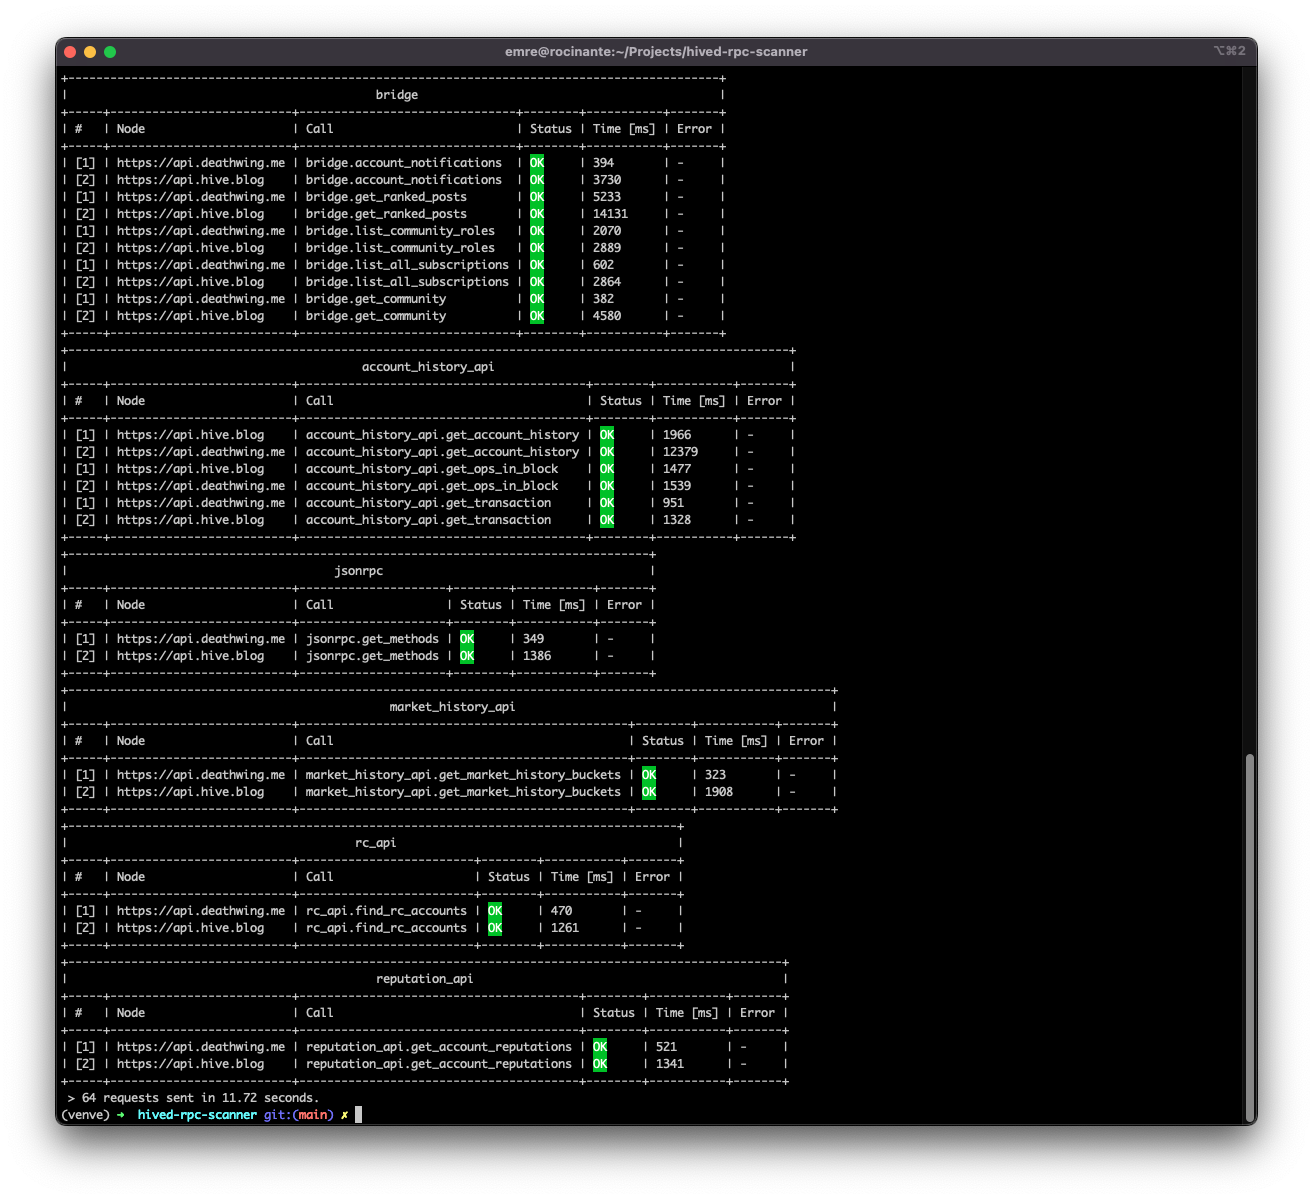The height and width of the screenshot is (1199, 1313).
Task: Click the keyboard shortcut indicator in title bar
Action: pyautogui.click(x=1230, y=51)
